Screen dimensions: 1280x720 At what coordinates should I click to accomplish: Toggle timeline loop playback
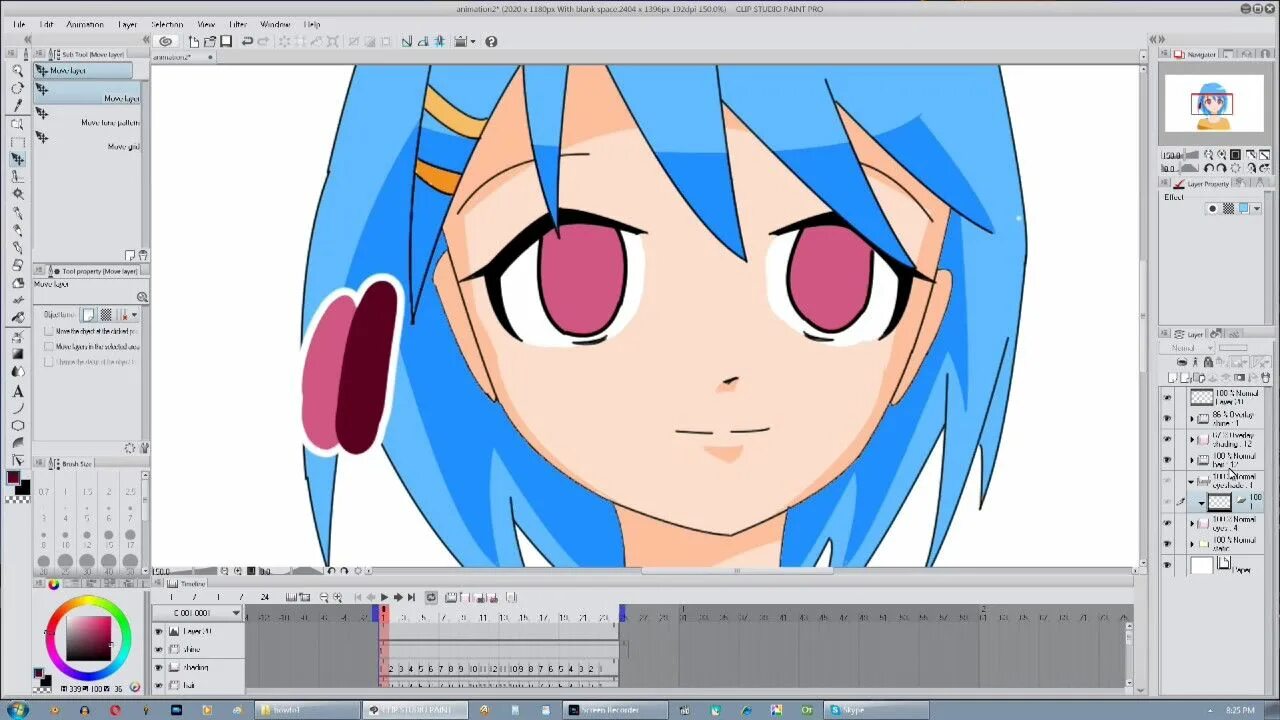pyautogui.click(x=431, y=597)
